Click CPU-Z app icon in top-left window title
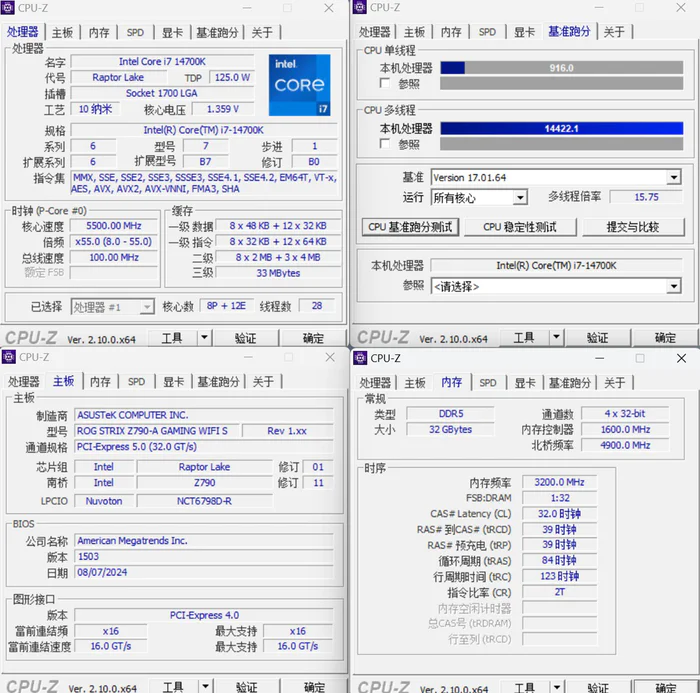 tap(8, 8)
